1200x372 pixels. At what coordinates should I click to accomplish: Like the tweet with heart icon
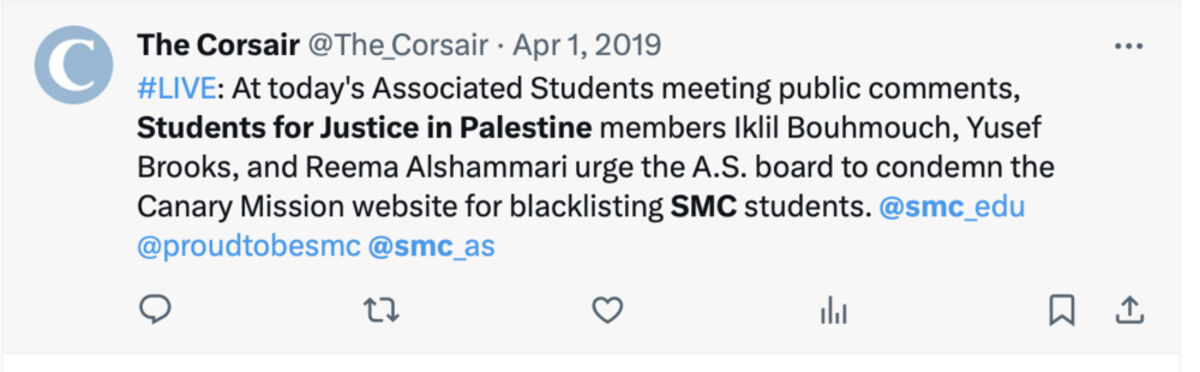(608, 312)
